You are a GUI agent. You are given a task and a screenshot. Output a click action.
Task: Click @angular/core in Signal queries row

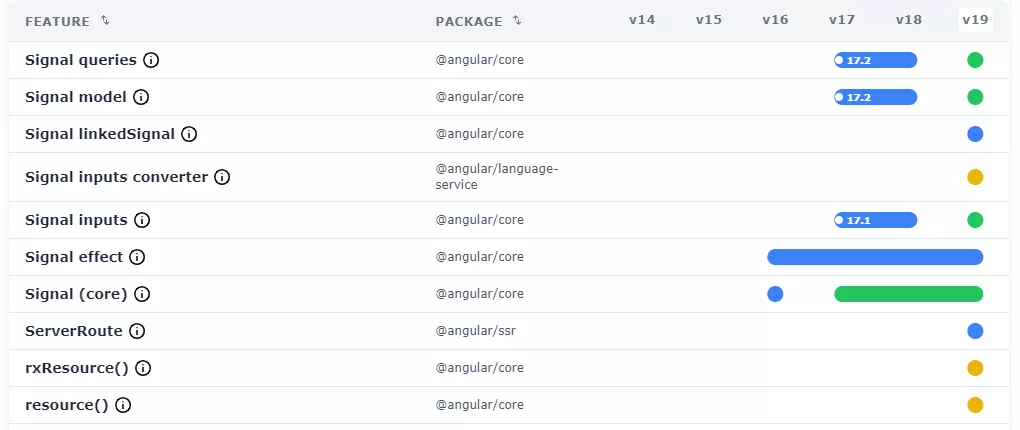479,60
